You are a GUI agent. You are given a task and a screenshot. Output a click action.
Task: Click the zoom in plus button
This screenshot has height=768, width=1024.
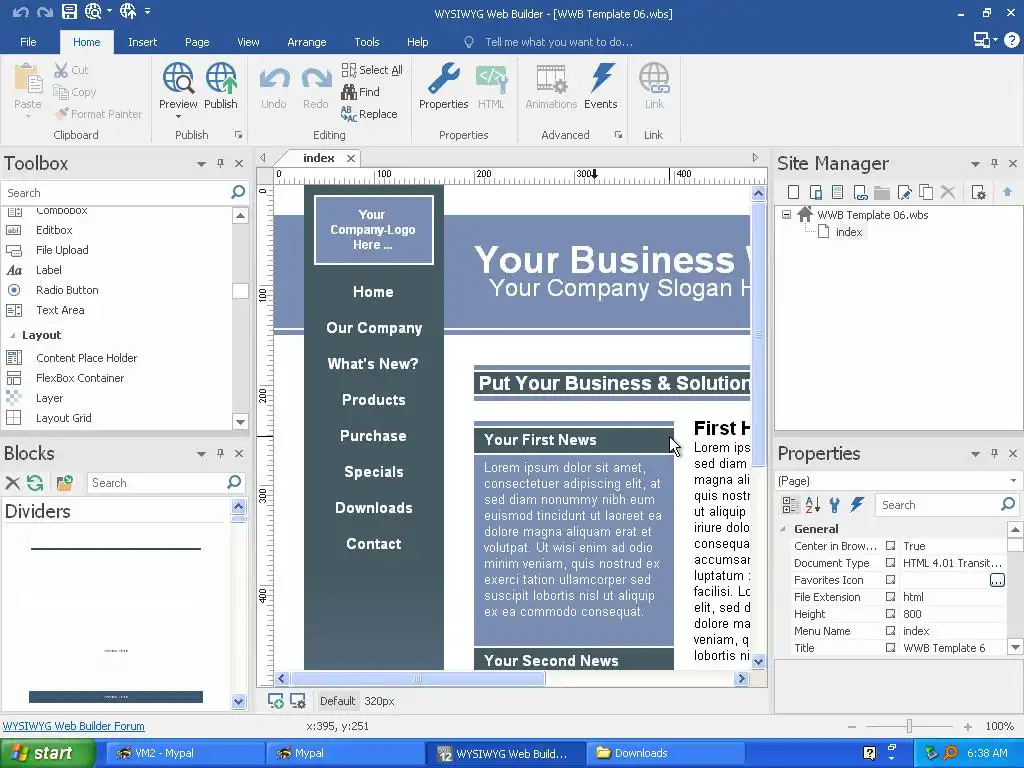[967, 726]
